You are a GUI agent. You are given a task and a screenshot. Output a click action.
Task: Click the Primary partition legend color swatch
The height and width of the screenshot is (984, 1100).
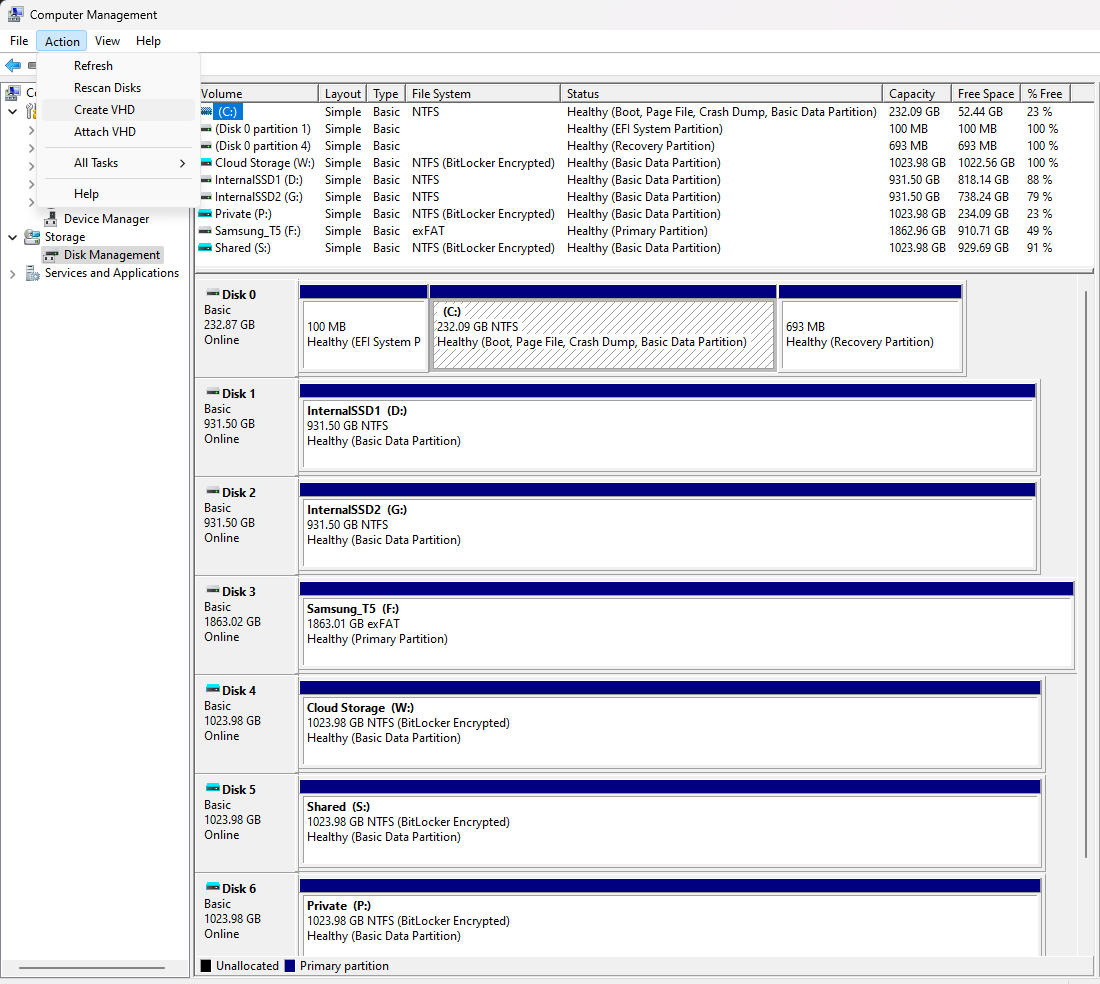click(290, 966)
